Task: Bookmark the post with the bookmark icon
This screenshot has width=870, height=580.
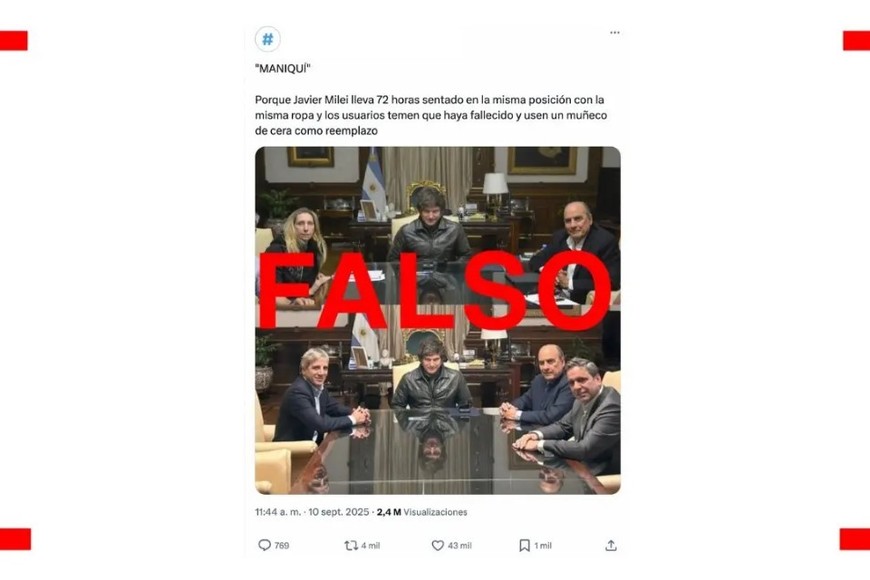Action: [x=524, y=546]
